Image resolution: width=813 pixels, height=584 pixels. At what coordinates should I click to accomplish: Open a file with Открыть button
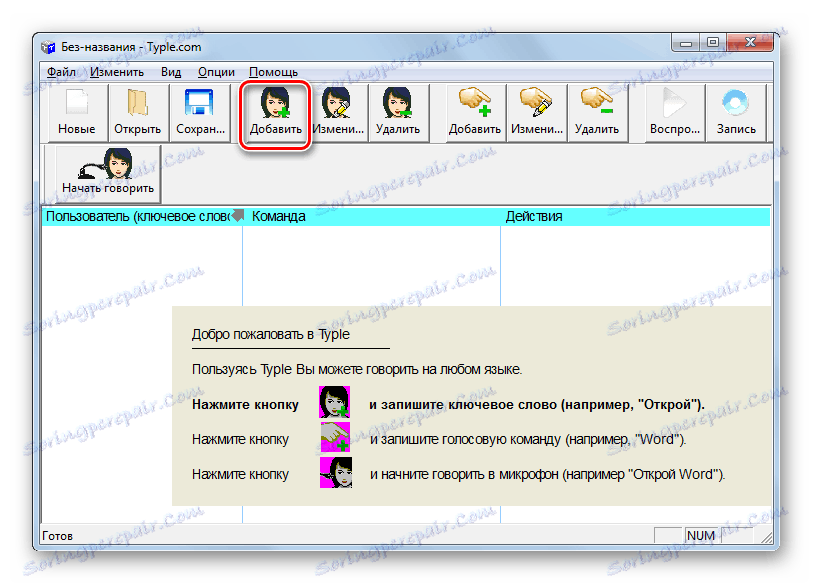coord(138,112)
